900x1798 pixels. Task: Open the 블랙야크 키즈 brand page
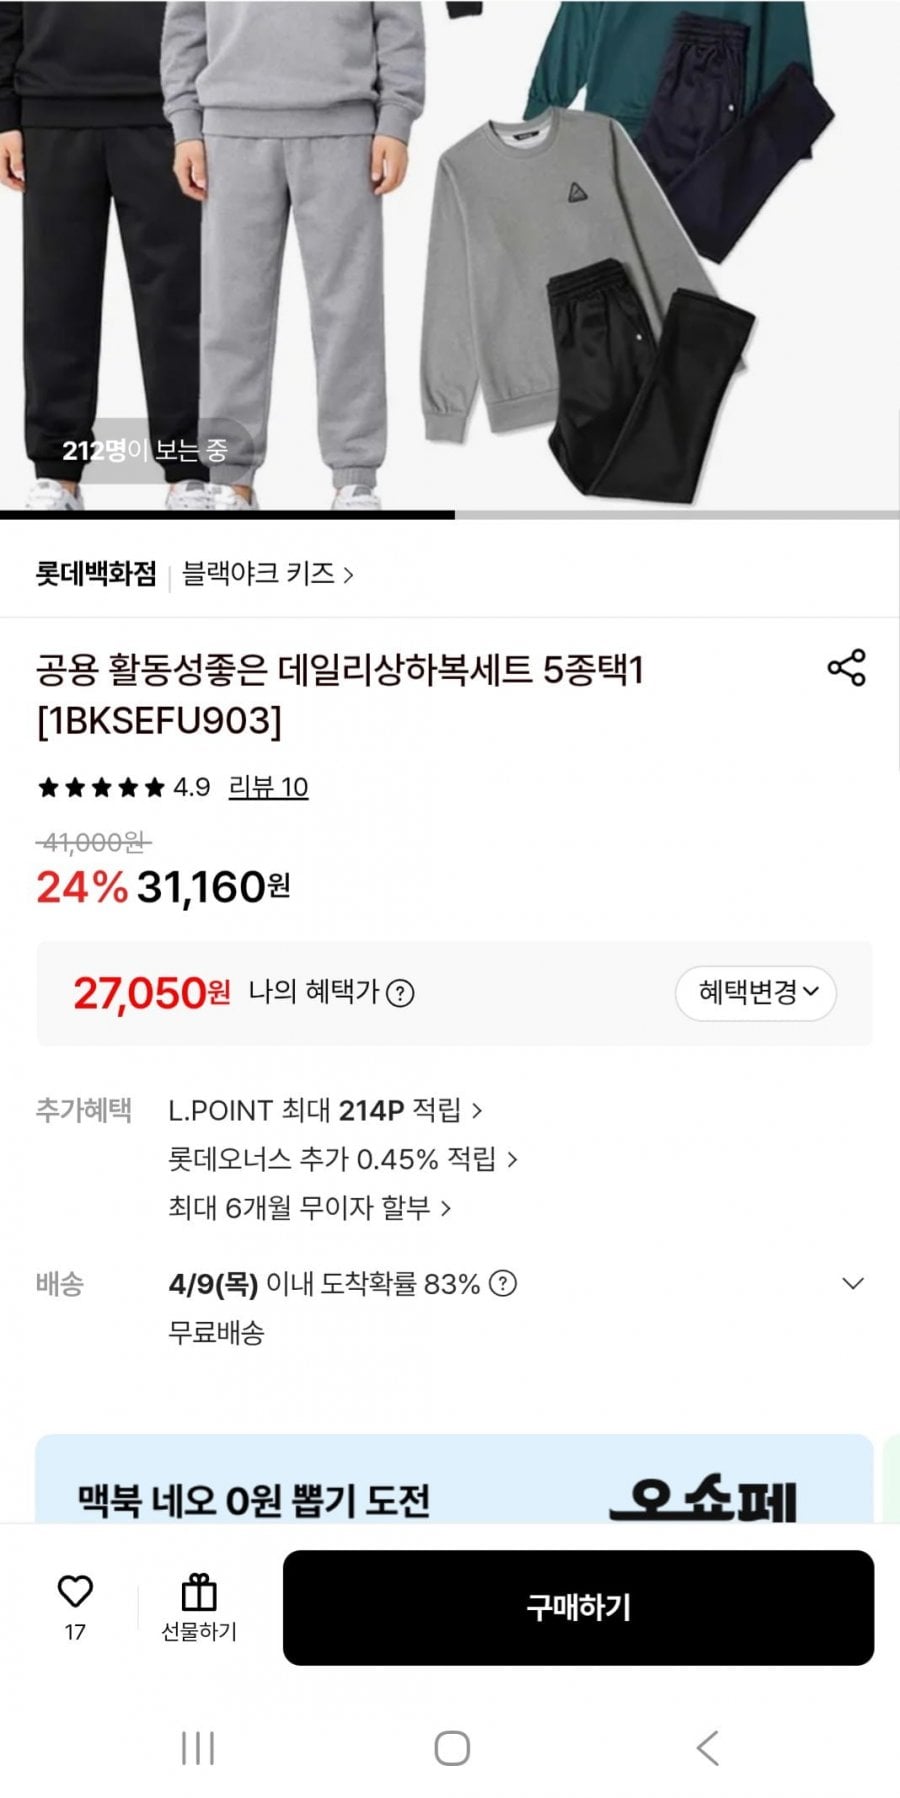pyautogui.click(x=267, y=574)
